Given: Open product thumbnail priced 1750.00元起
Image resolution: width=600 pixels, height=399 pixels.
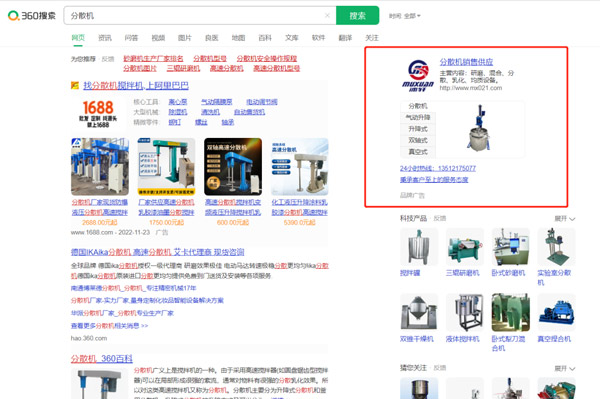Looking at the screenshot, I should coord(166,167).
